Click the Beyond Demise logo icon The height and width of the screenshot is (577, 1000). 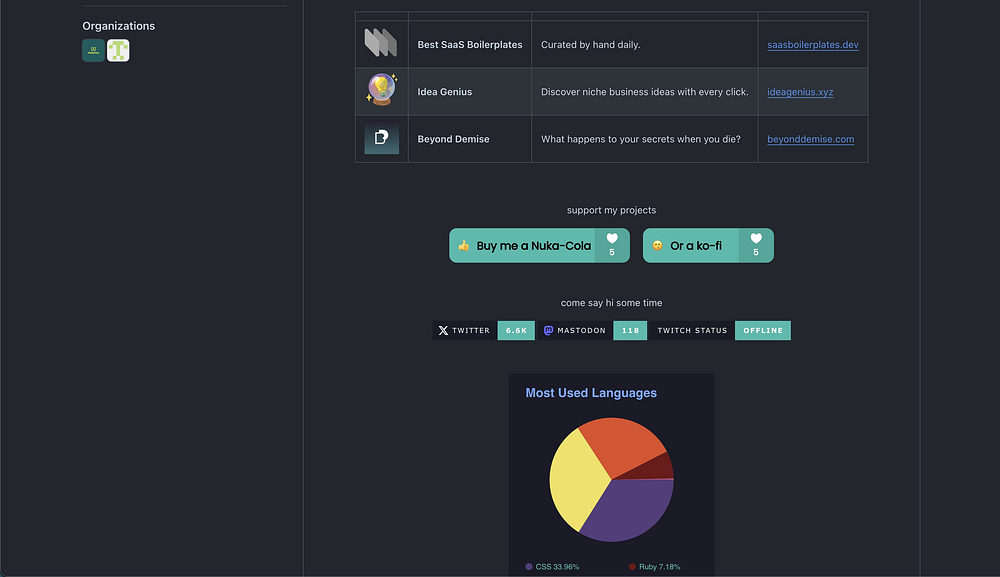point(381,138)
